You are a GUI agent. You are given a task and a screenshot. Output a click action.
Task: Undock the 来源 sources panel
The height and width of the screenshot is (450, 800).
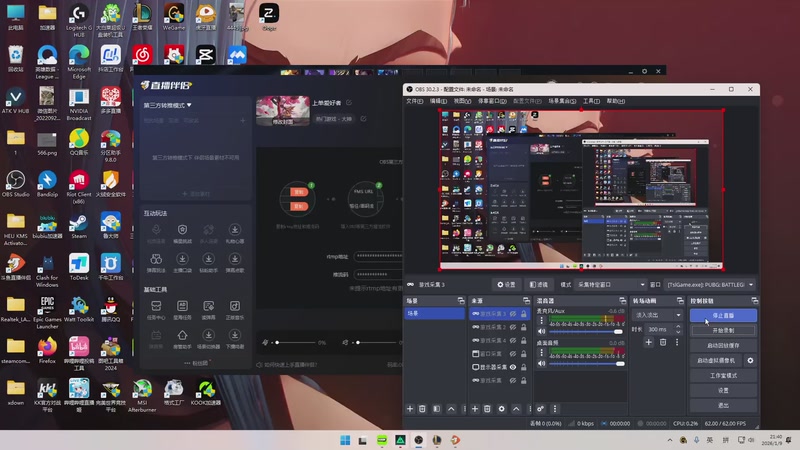526,301
